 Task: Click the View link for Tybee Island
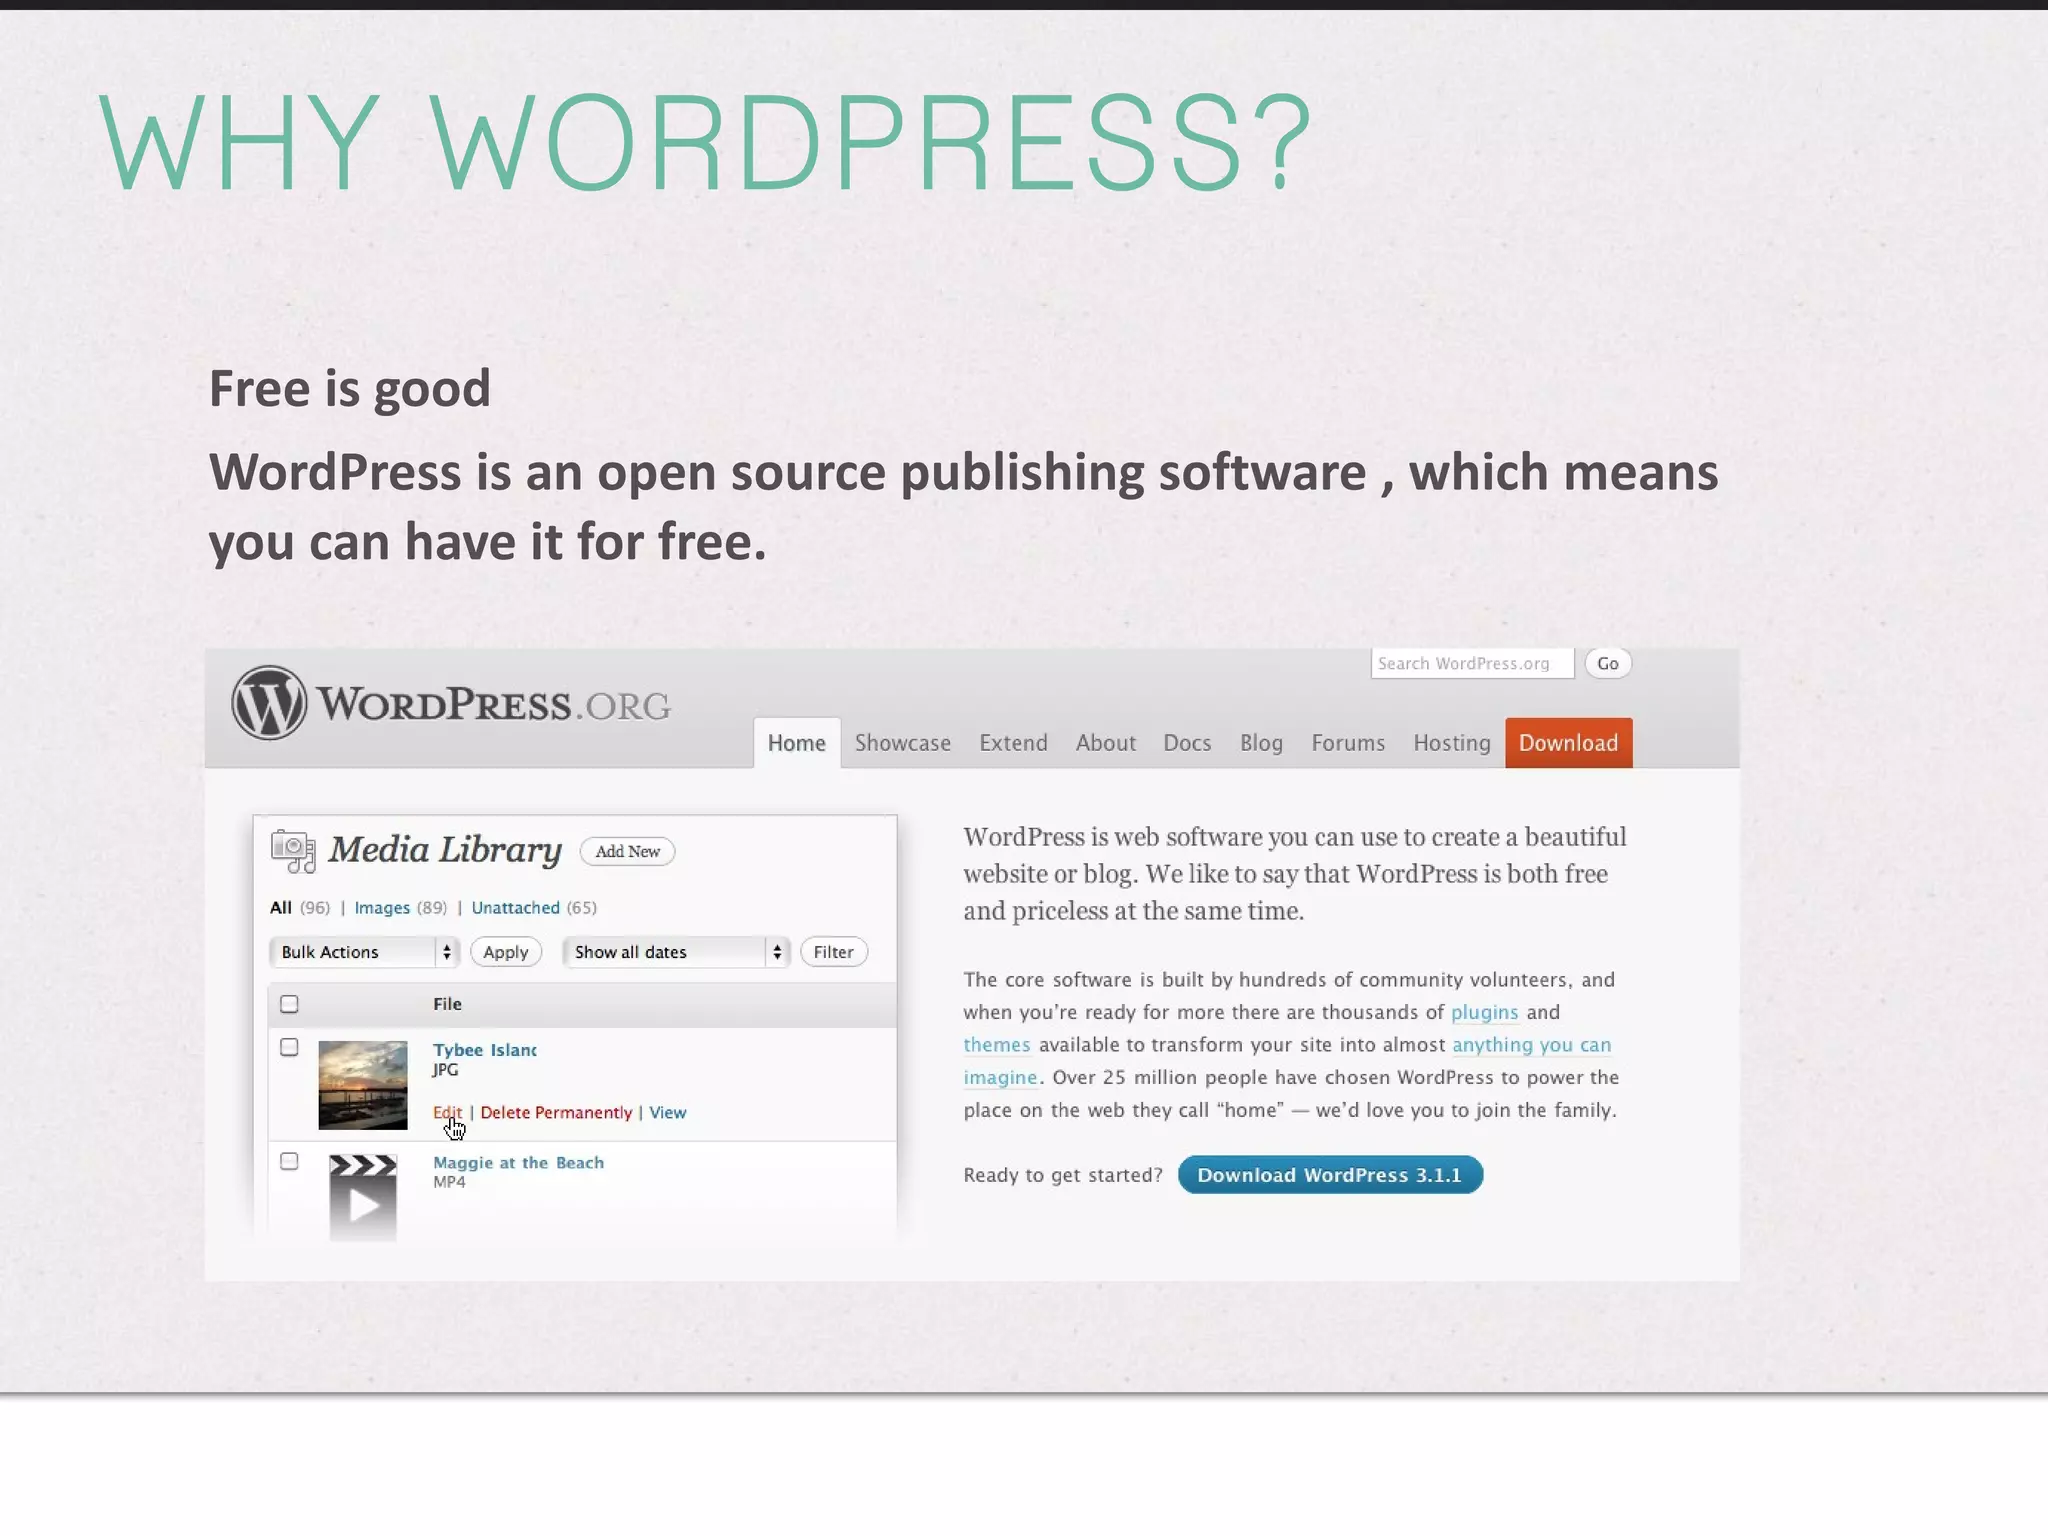pos(668,1112)
